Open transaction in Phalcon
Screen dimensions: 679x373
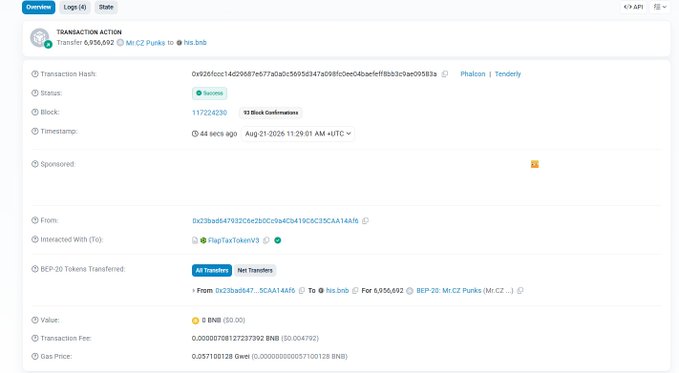[x=472, y=74]
